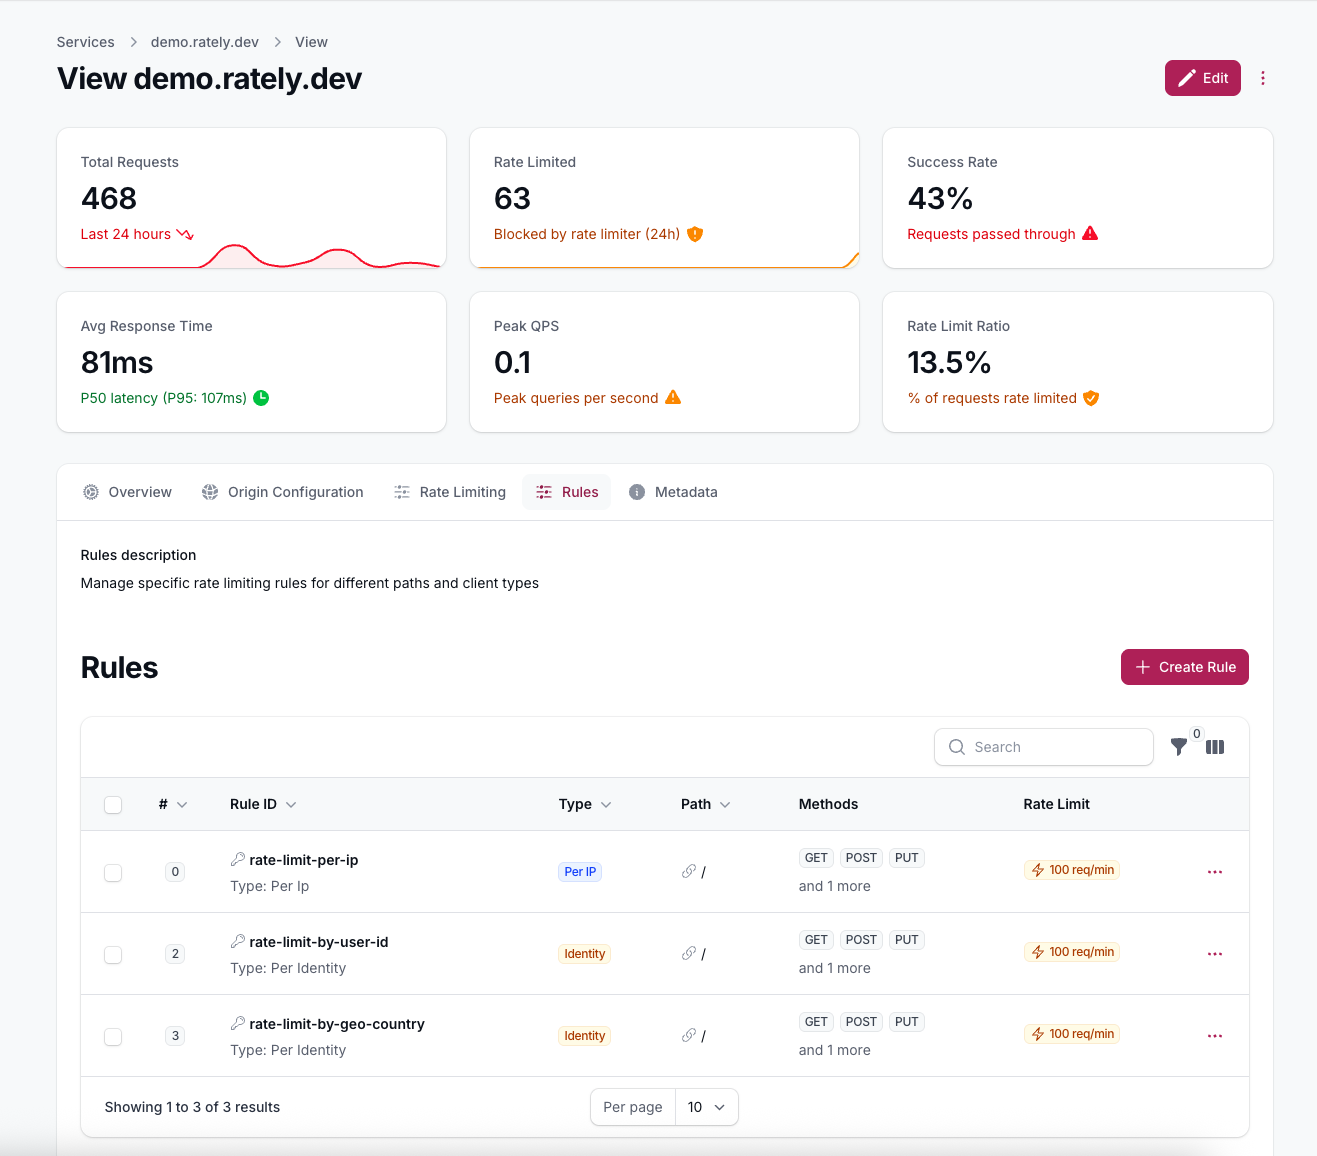Sort rules by Type column
The image size is (1317, 1156).
tap(584, 804)
